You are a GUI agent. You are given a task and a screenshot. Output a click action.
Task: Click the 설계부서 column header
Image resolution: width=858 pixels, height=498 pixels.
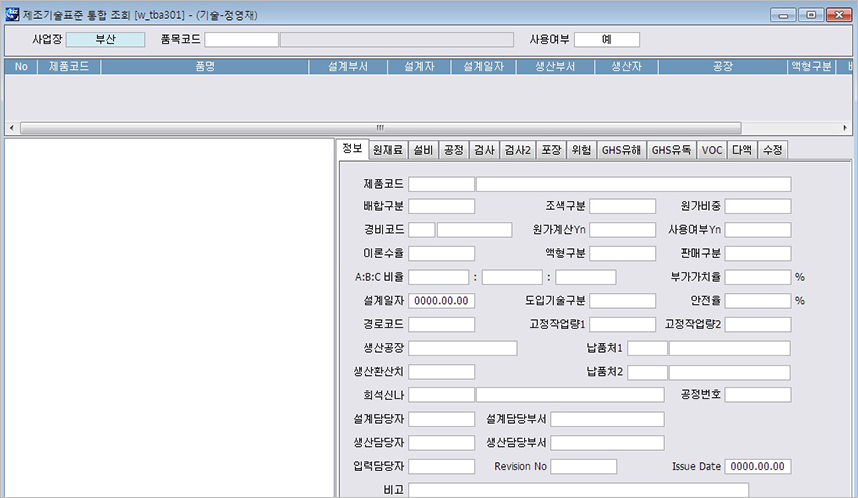click(x=348, y=66)
